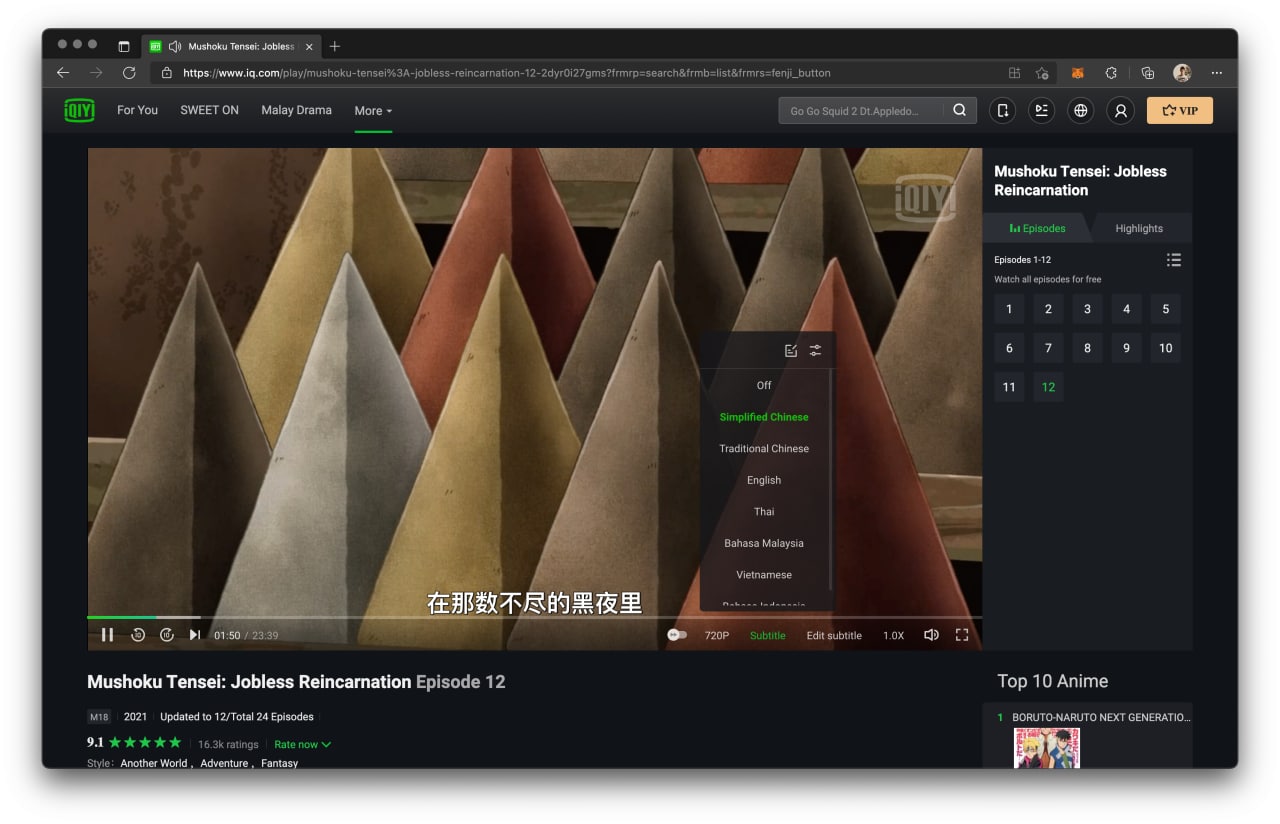Open the watch history icon
The height and width of the screenshot is (824, 1280).
(x=1041, y=111)
